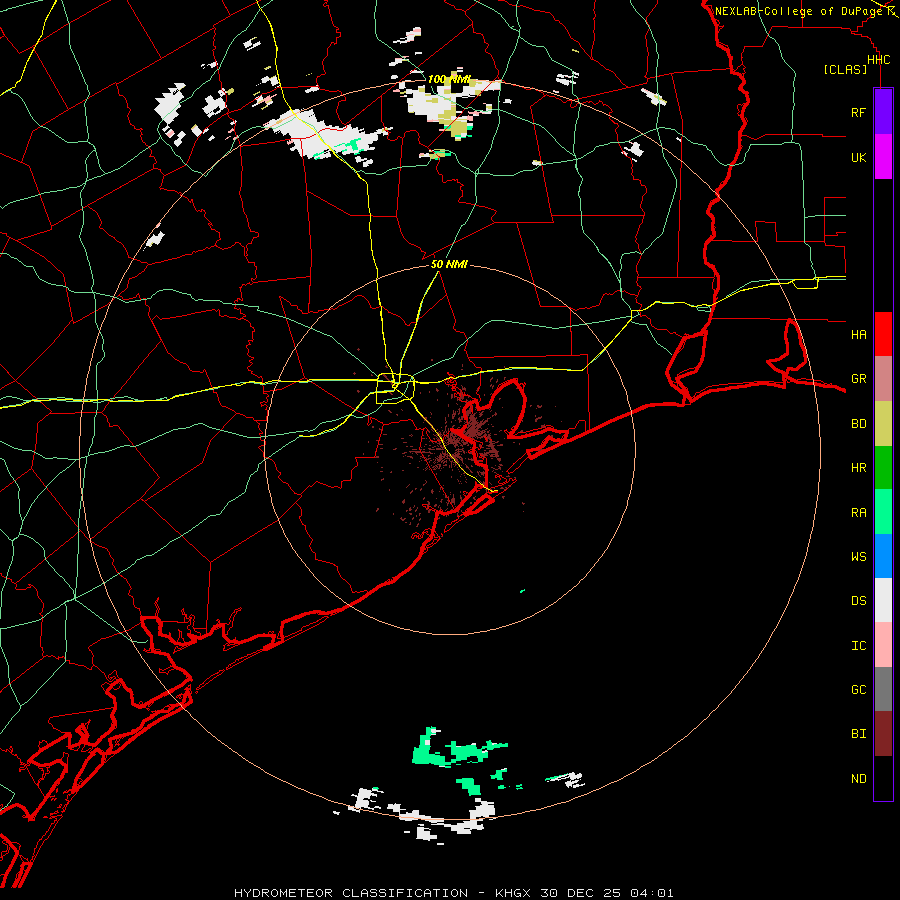
Task: Click the IC legend label
Action: click(x=858, y=646)
